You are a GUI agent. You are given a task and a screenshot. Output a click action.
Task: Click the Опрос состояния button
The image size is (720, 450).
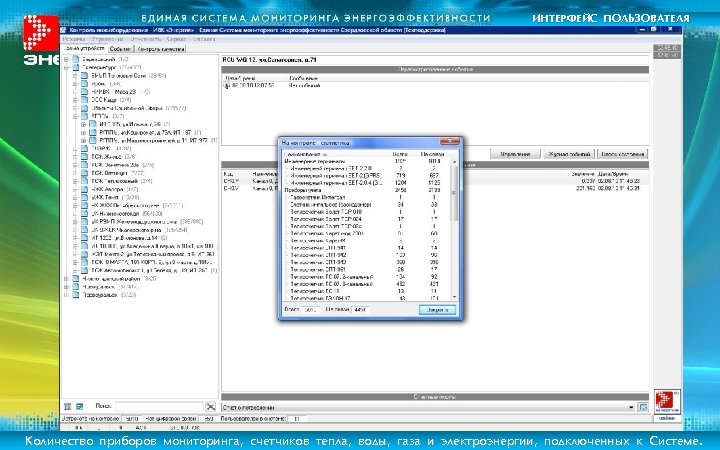coord(623,154)
